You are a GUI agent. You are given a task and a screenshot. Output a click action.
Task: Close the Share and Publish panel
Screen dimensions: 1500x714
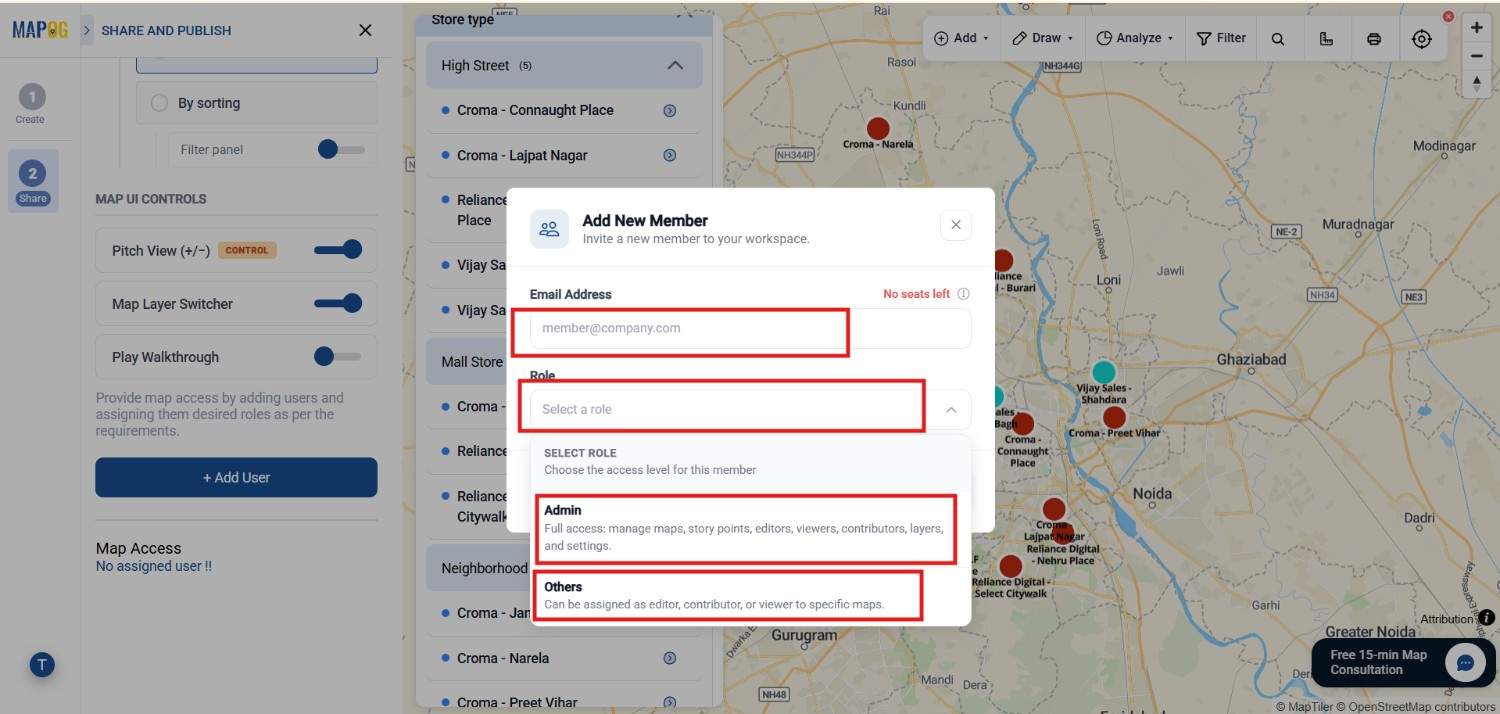pos(365,30)
